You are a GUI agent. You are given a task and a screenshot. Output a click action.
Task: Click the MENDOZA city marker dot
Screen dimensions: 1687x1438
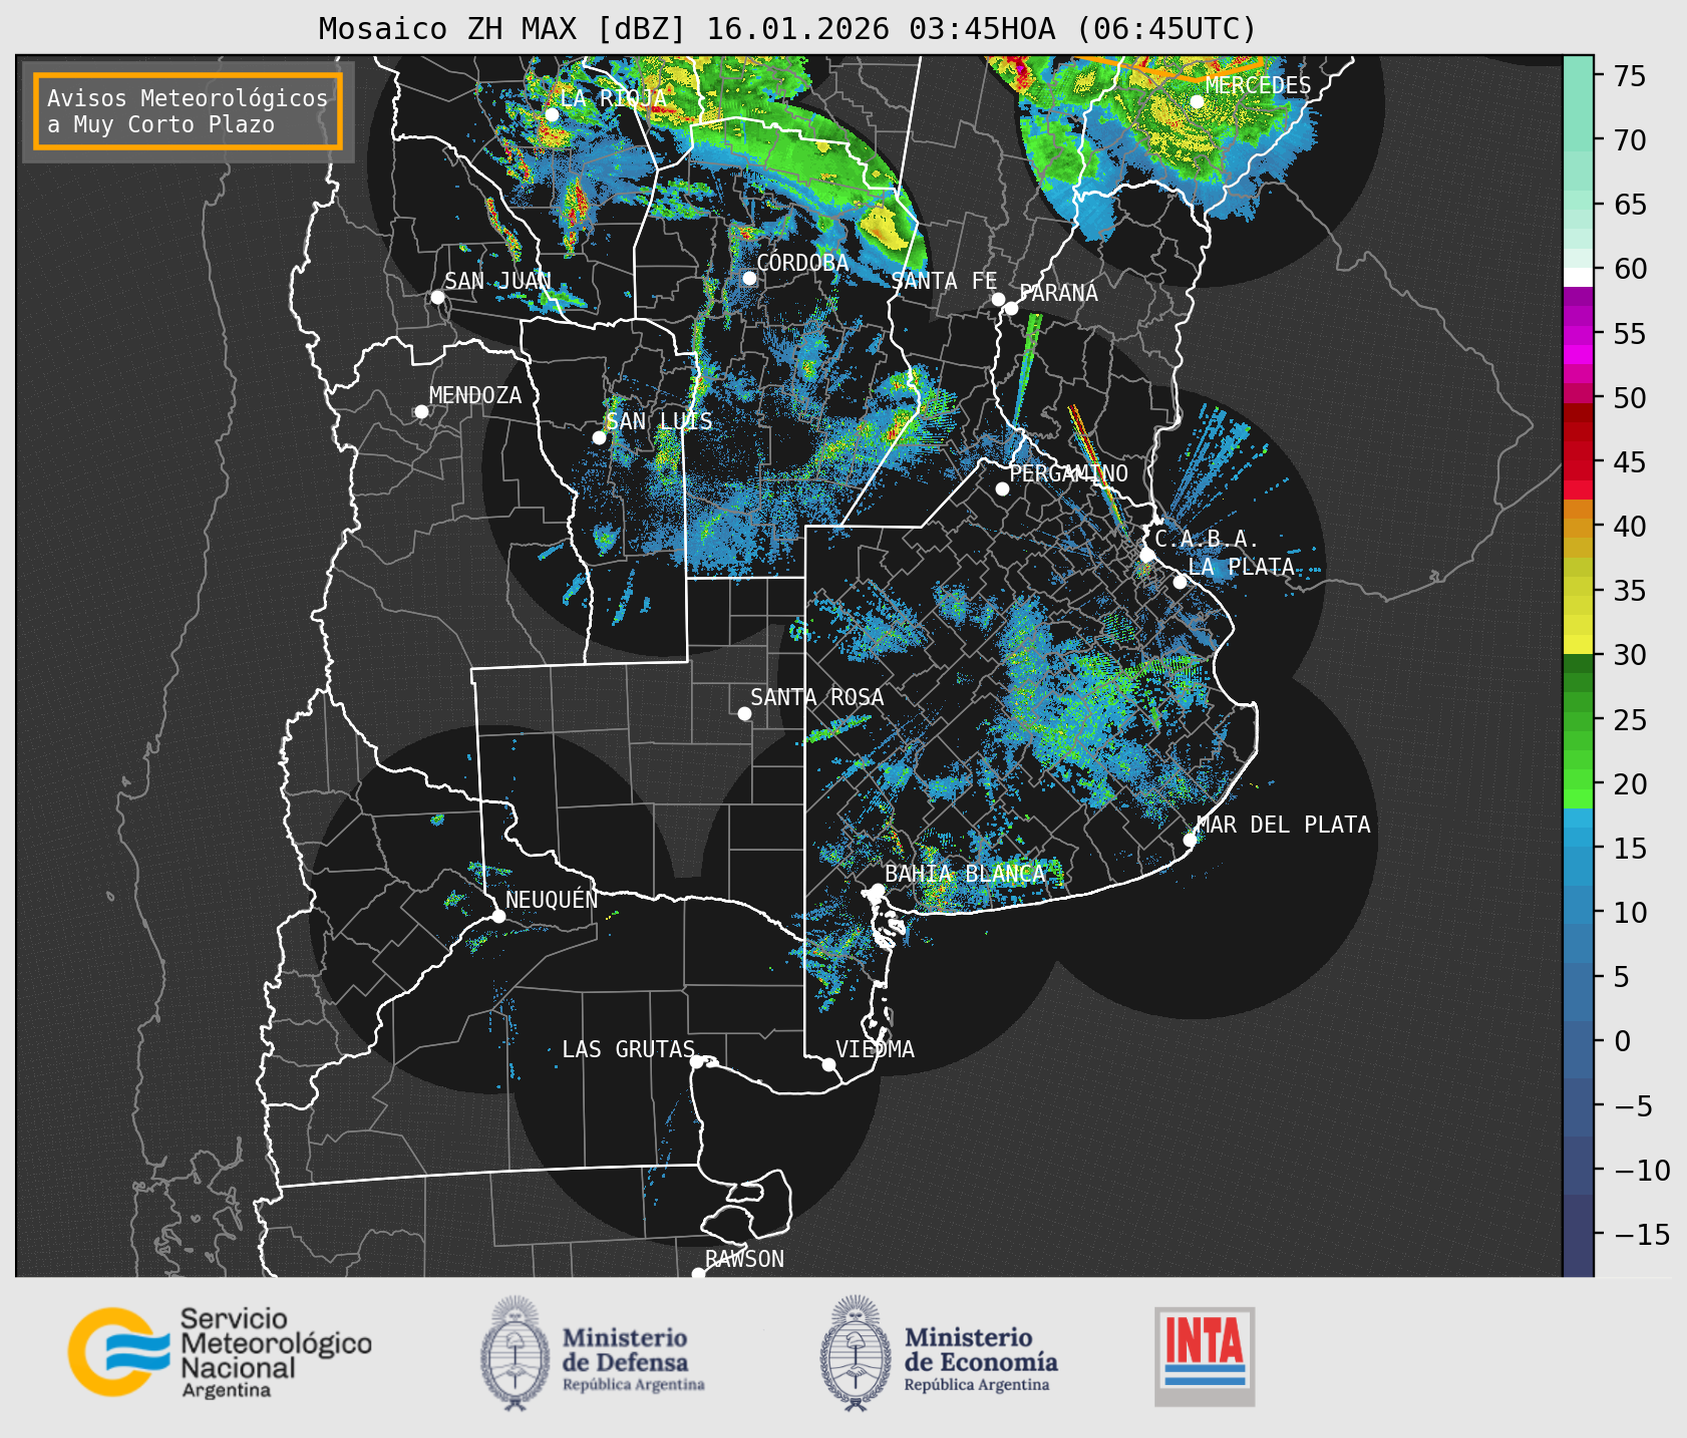point(421,412)
